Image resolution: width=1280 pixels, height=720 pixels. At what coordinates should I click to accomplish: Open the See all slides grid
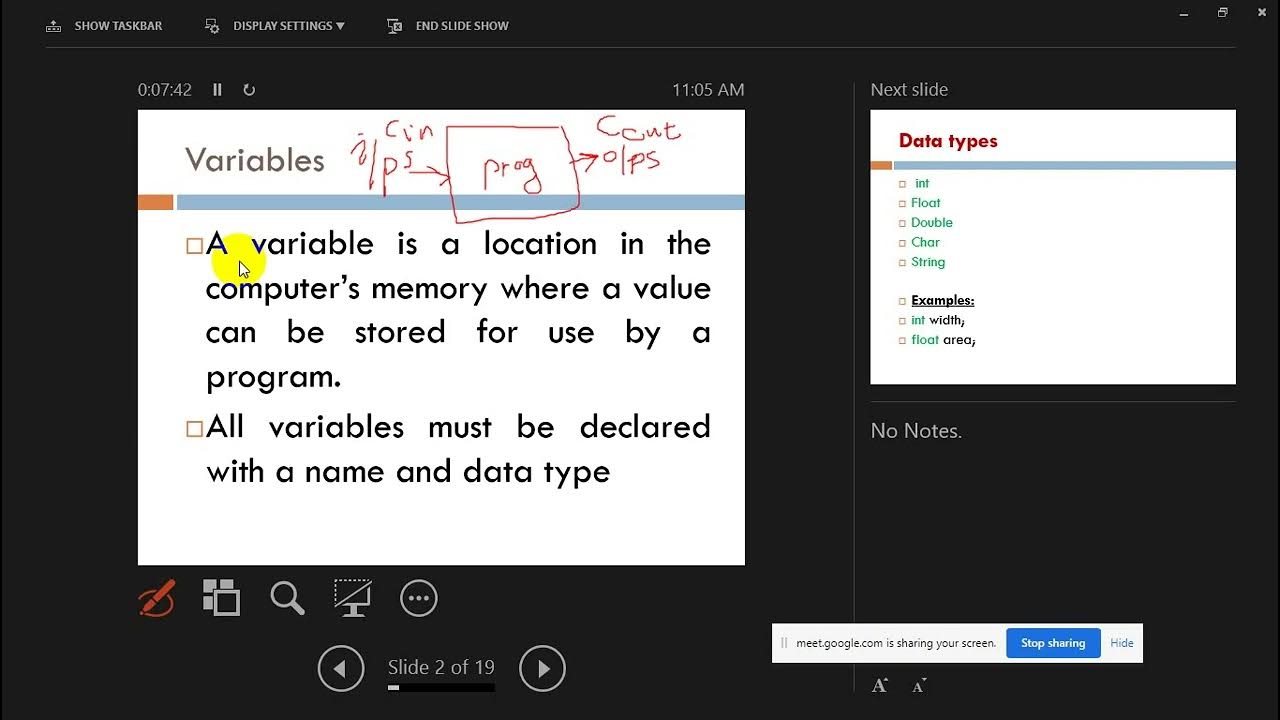click(221, 598)
